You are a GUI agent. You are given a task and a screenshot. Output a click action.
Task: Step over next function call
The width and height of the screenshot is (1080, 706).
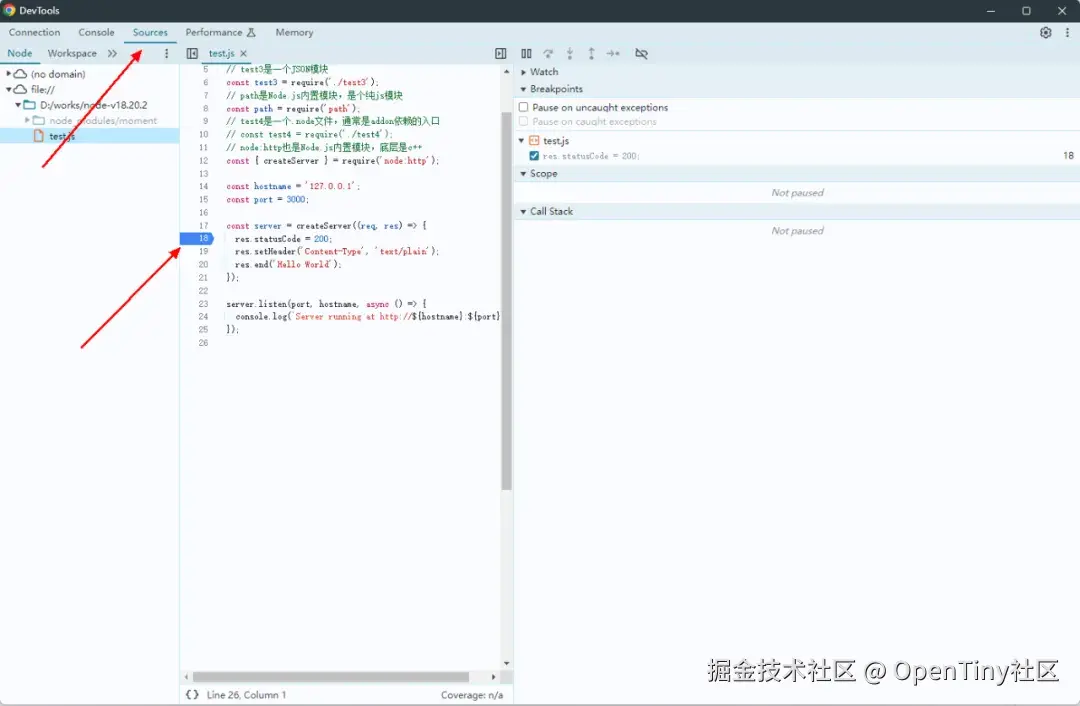[548, 53]
